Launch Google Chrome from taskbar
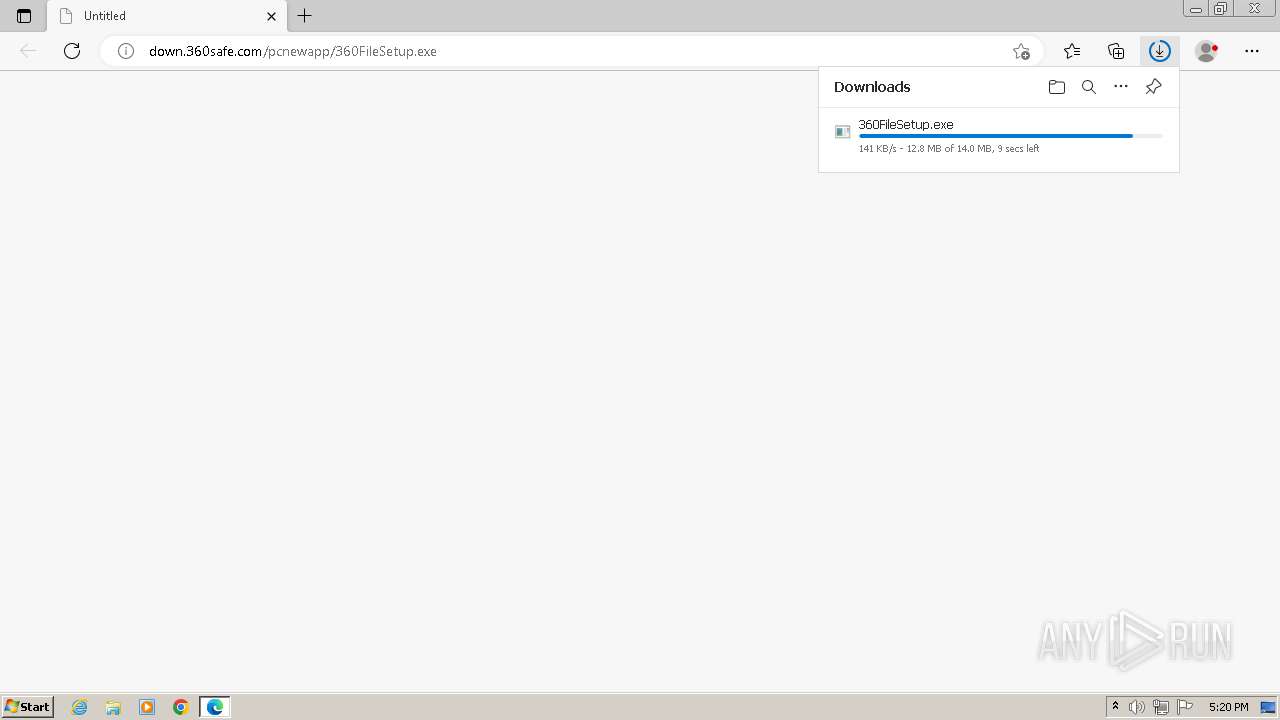 point(181,707)
